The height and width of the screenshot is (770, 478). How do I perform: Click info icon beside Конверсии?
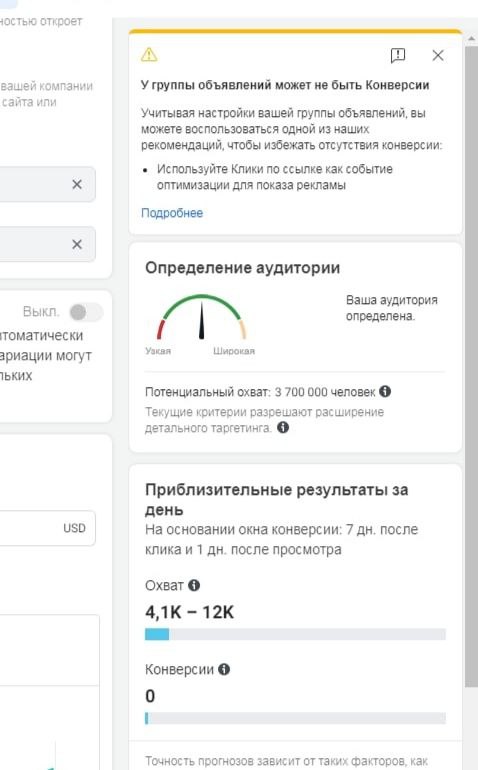coord(224,669)
